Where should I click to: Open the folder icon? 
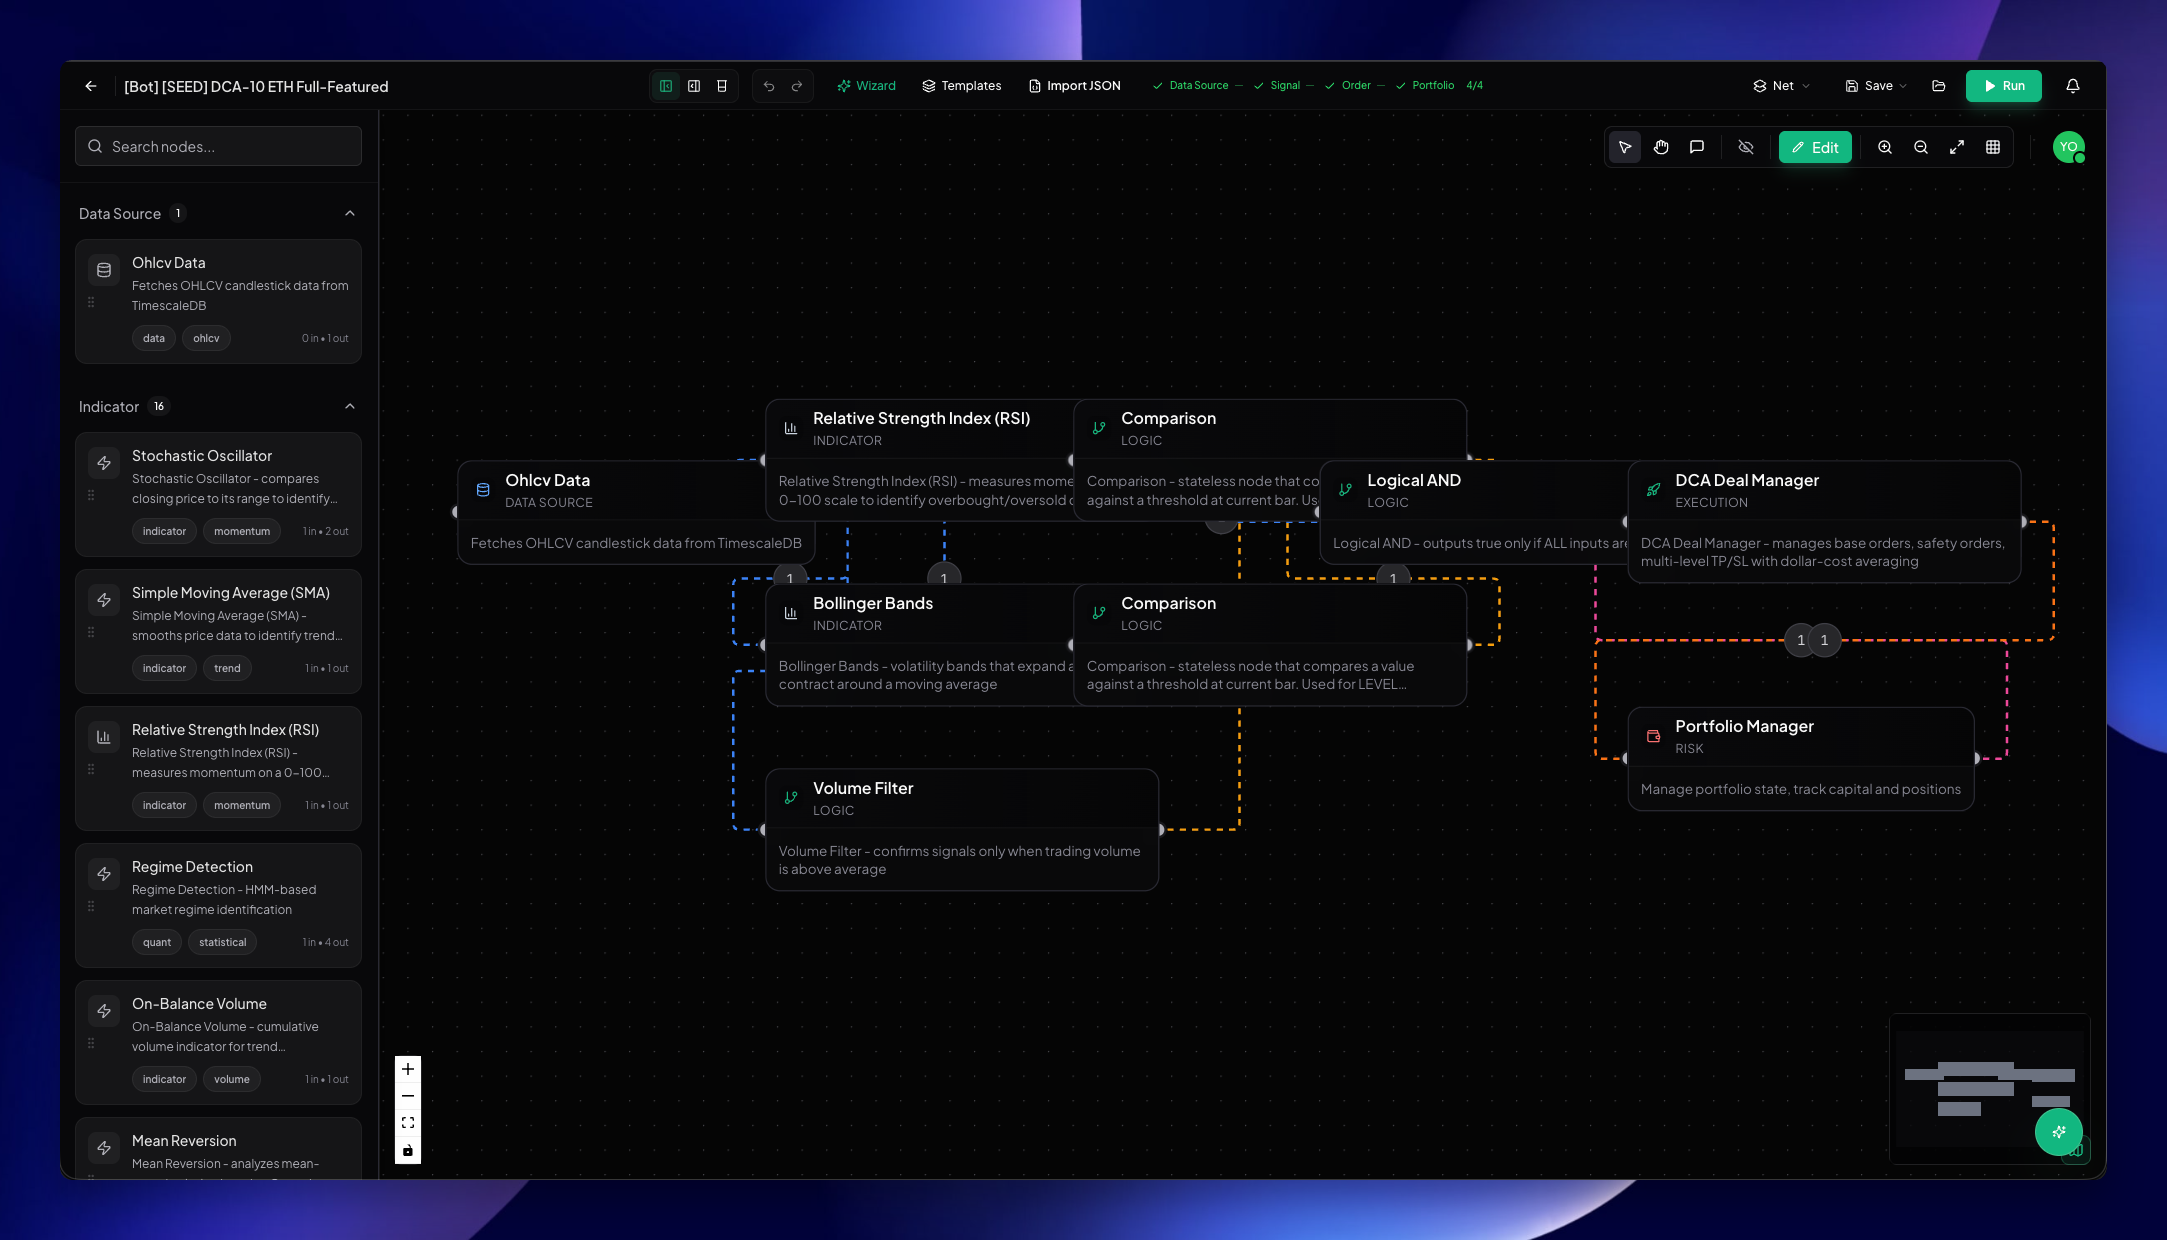pos(1939,86)
